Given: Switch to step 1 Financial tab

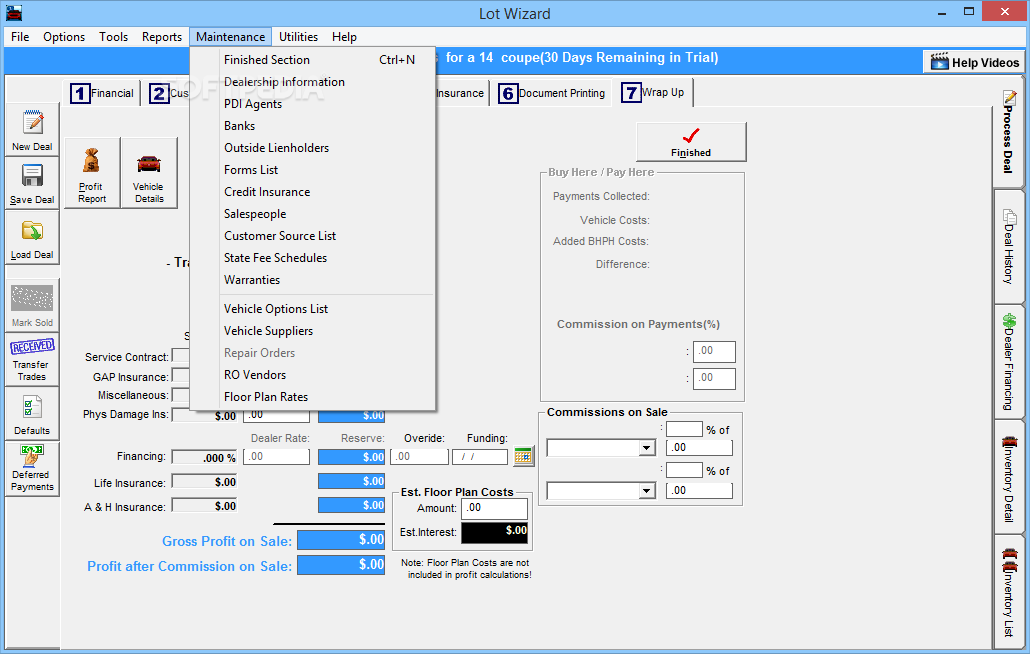Looking at the screenshot, I should pyautogui.click(x=102, y=93).
